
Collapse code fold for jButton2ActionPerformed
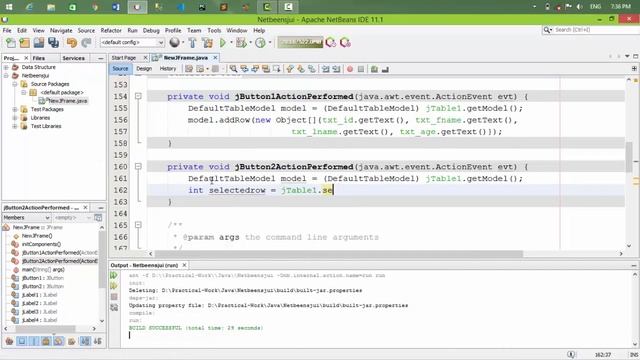tap(138, 167)
